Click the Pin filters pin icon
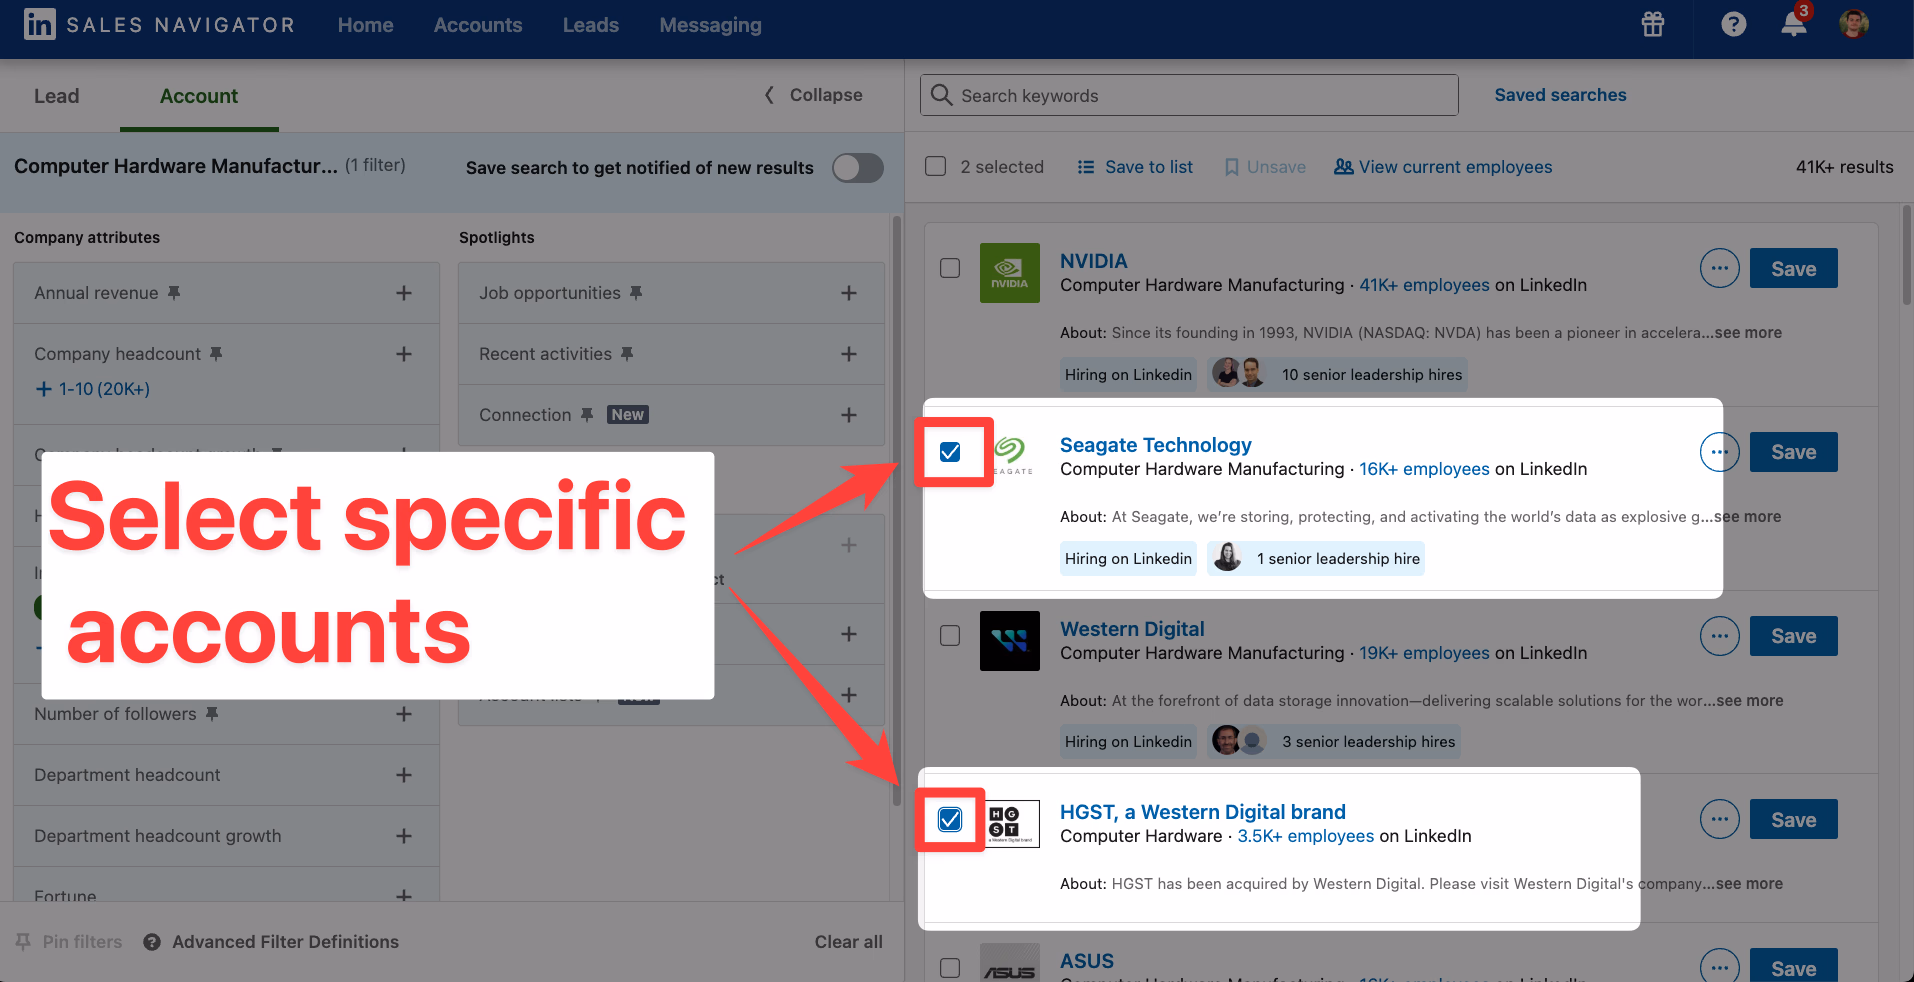This screenshot has height=982, width=1914. [x=23, y=942]
